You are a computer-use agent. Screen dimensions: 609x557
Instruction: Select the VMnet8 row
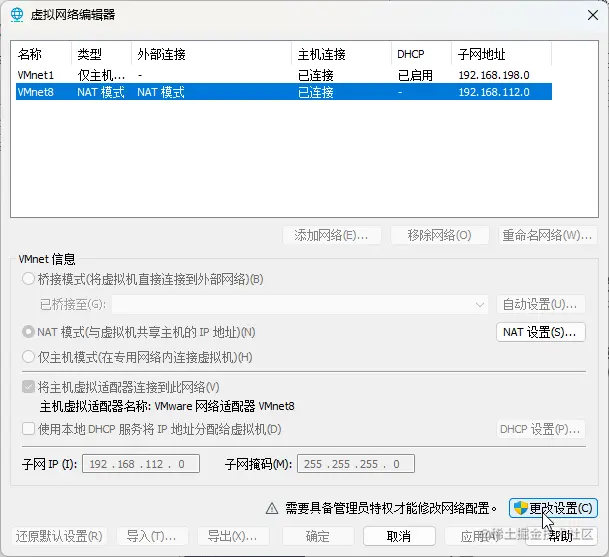284,92
